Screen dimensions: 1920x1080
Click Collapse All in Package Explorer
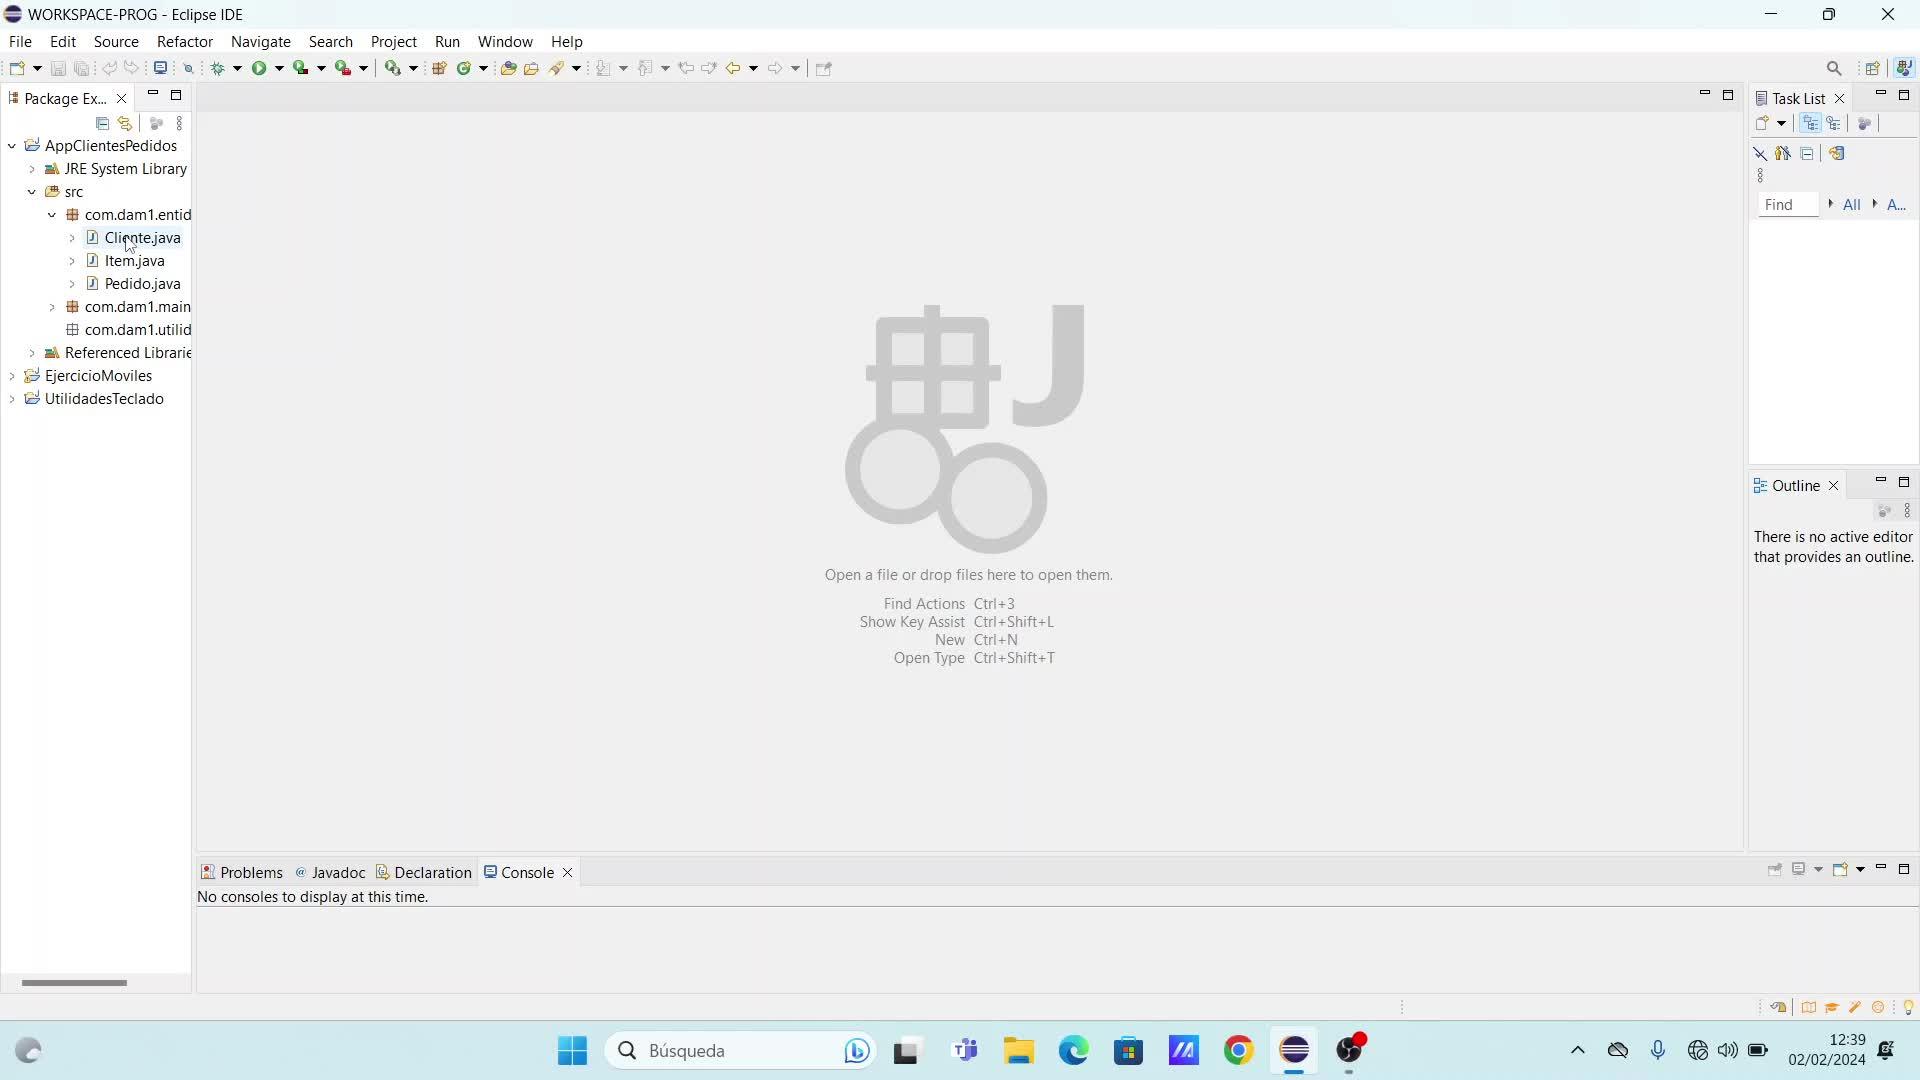102,123
